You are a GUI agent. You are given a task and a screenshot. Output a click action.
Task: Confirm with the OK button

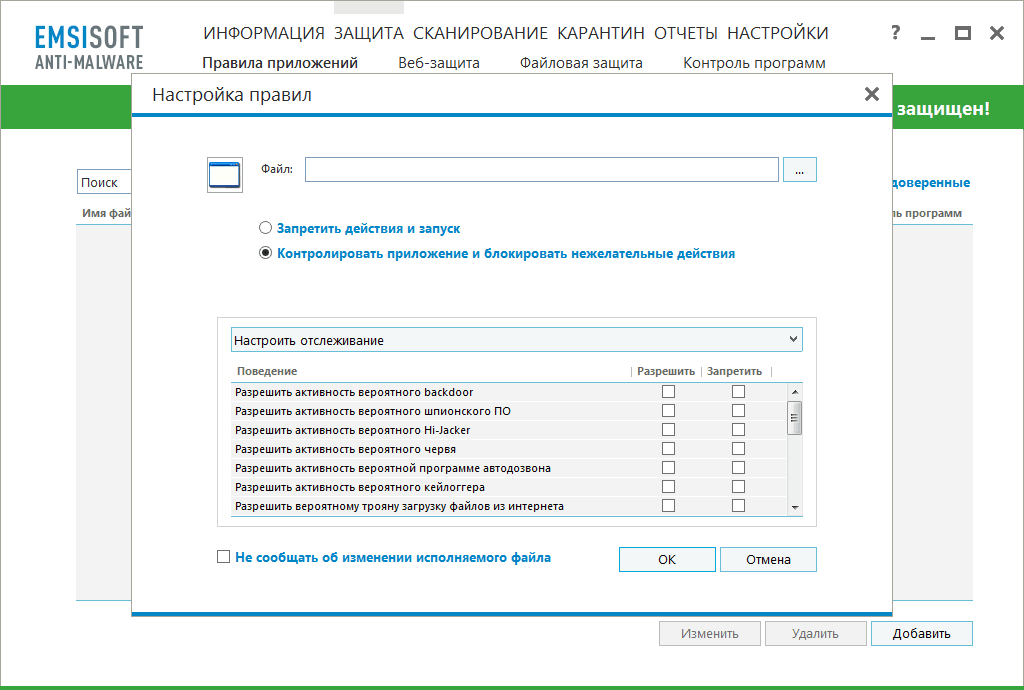(x=666, y=559)
